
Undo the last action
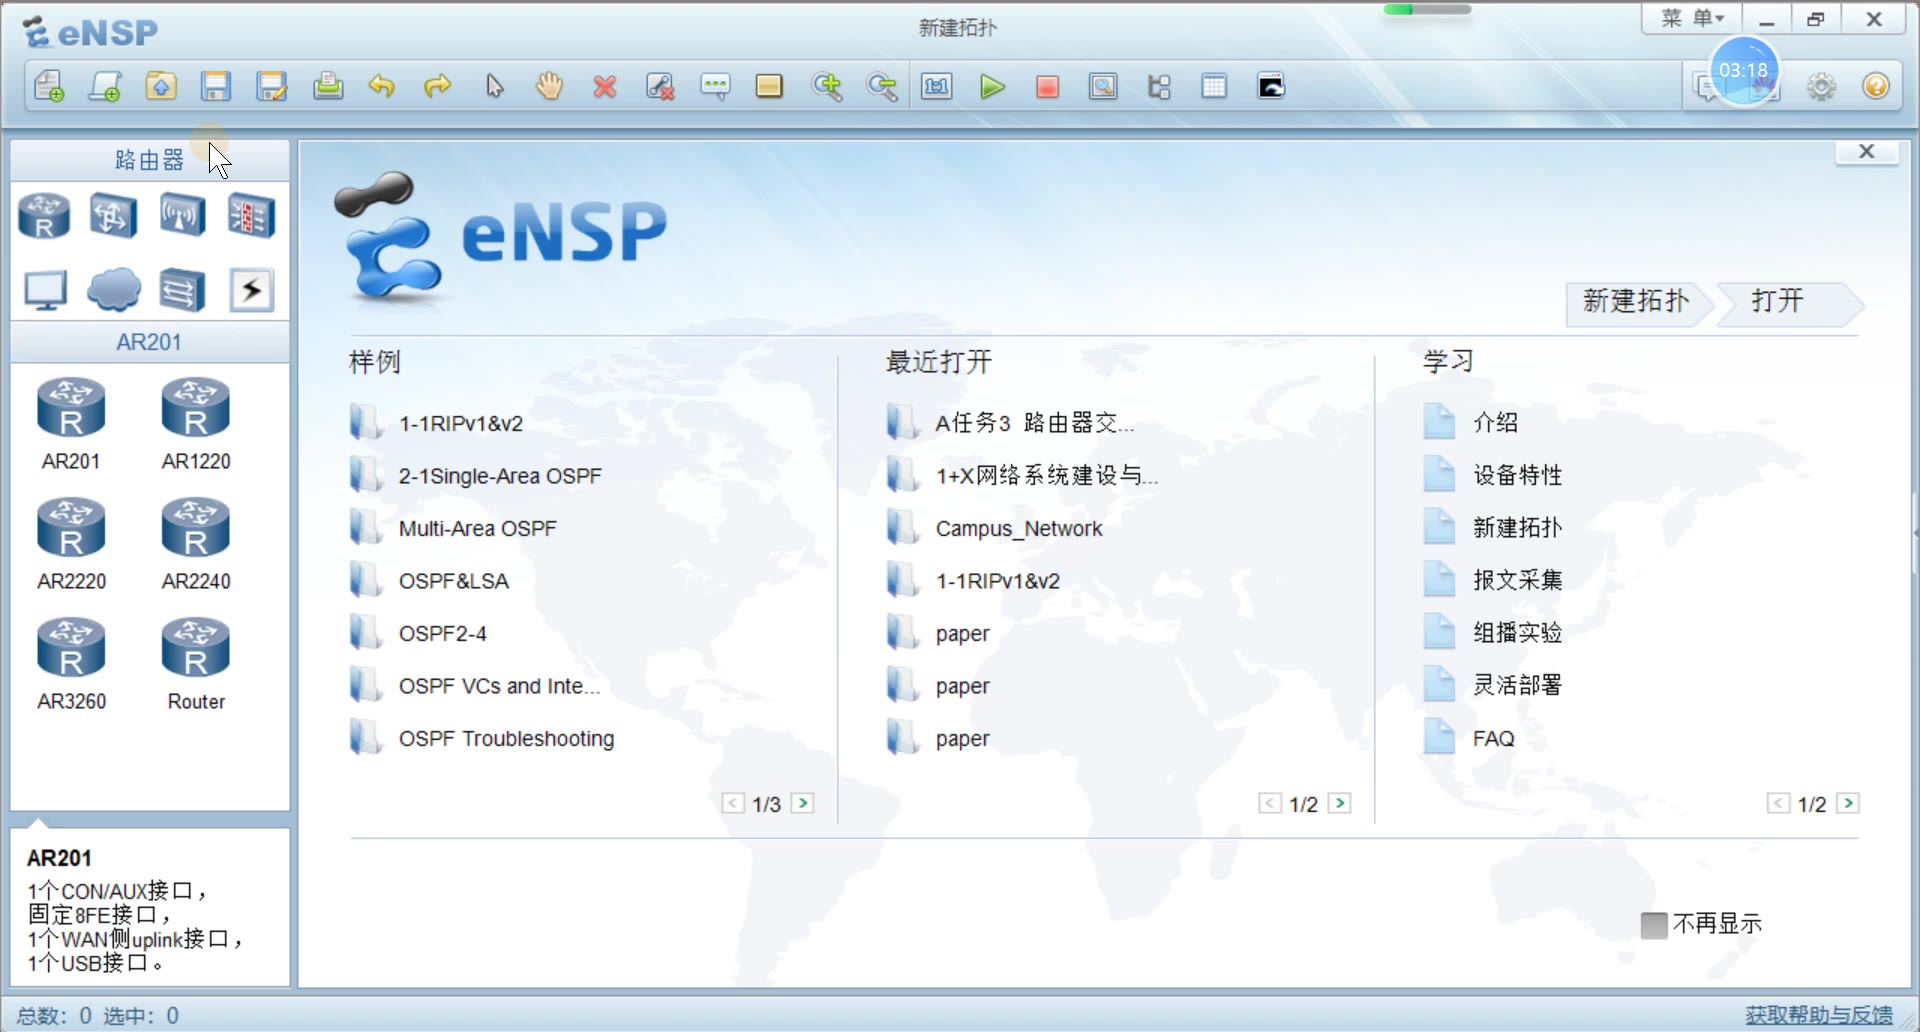(x=381, y=87)
